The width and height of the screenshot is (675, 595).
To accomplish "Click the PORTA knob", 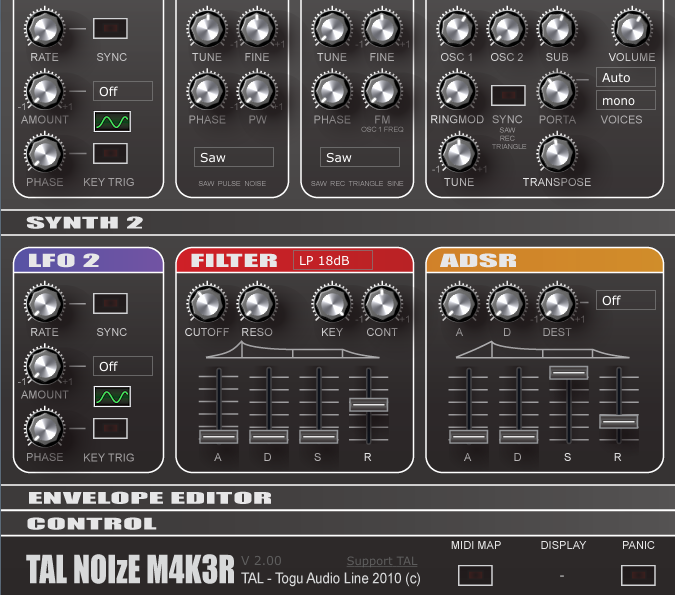I will click(557, 91).
